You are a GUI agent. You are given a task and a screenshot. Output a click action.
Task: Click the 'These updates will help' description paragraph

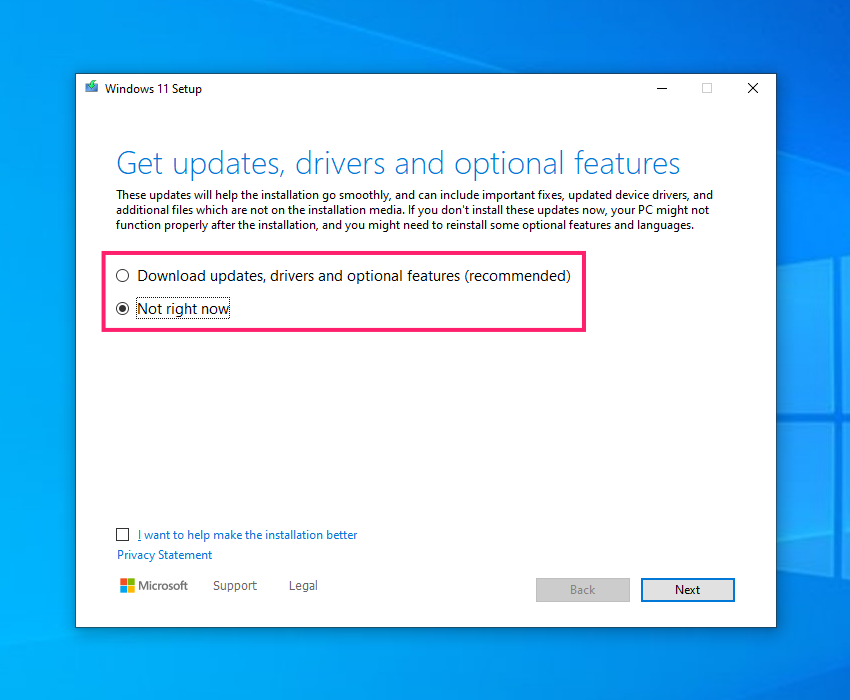[x=414, y=210]
